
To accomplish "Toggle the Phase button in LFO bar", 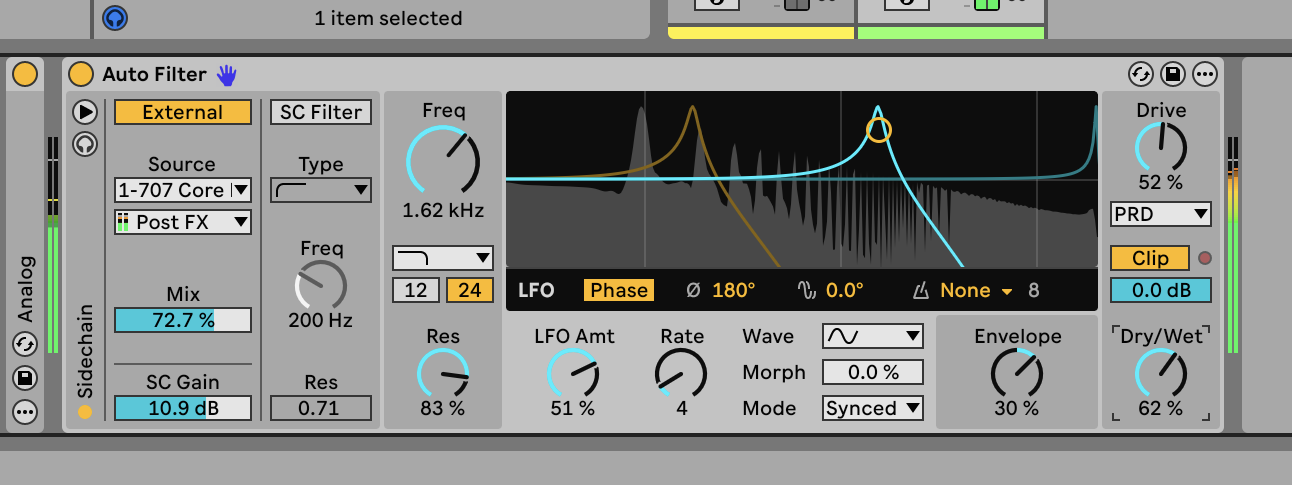I will pyautogui.click(x=619, y=290).
